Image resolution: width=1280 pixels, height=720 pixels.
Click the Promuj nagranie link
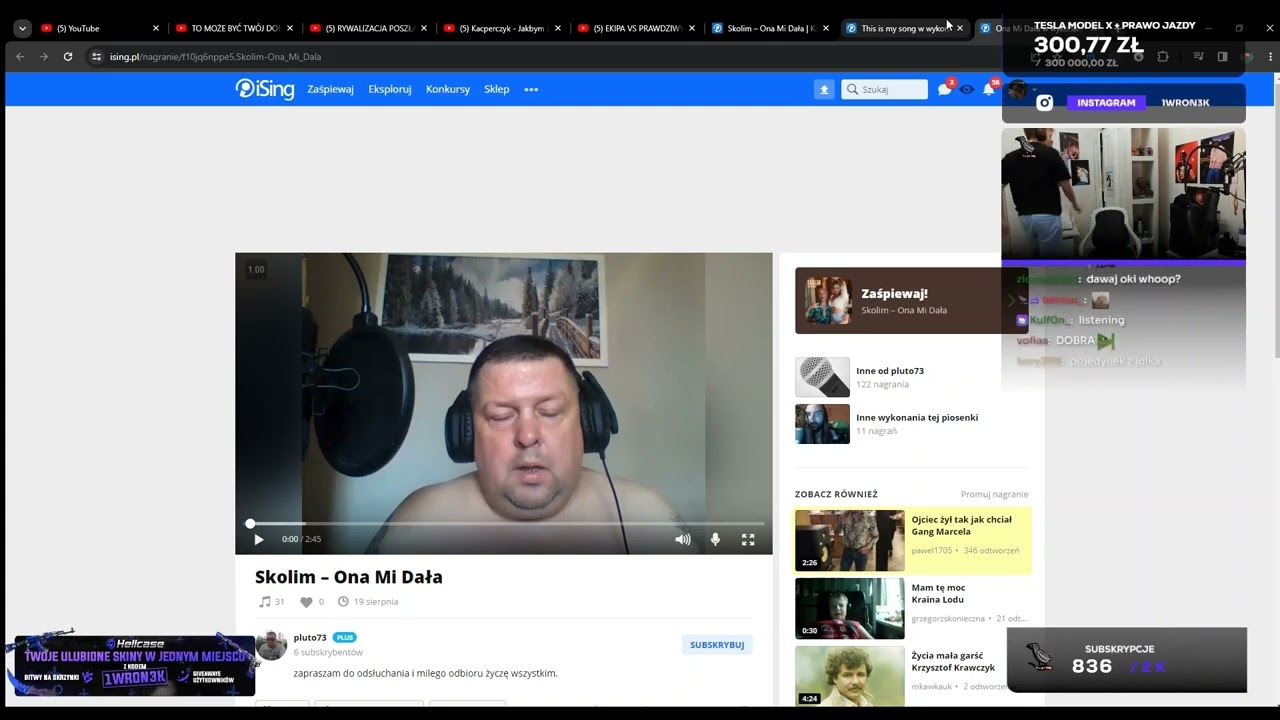tap(994, 494)
